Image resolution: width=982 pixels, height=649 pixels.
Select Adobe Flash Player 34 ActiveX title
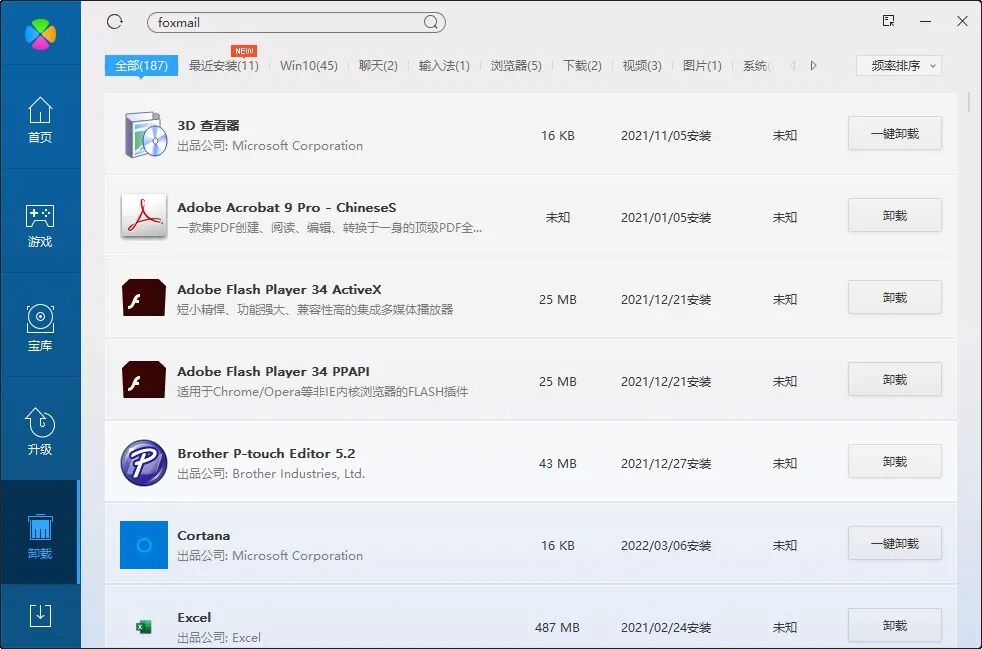pyautogui.click(x=279, y=289)
